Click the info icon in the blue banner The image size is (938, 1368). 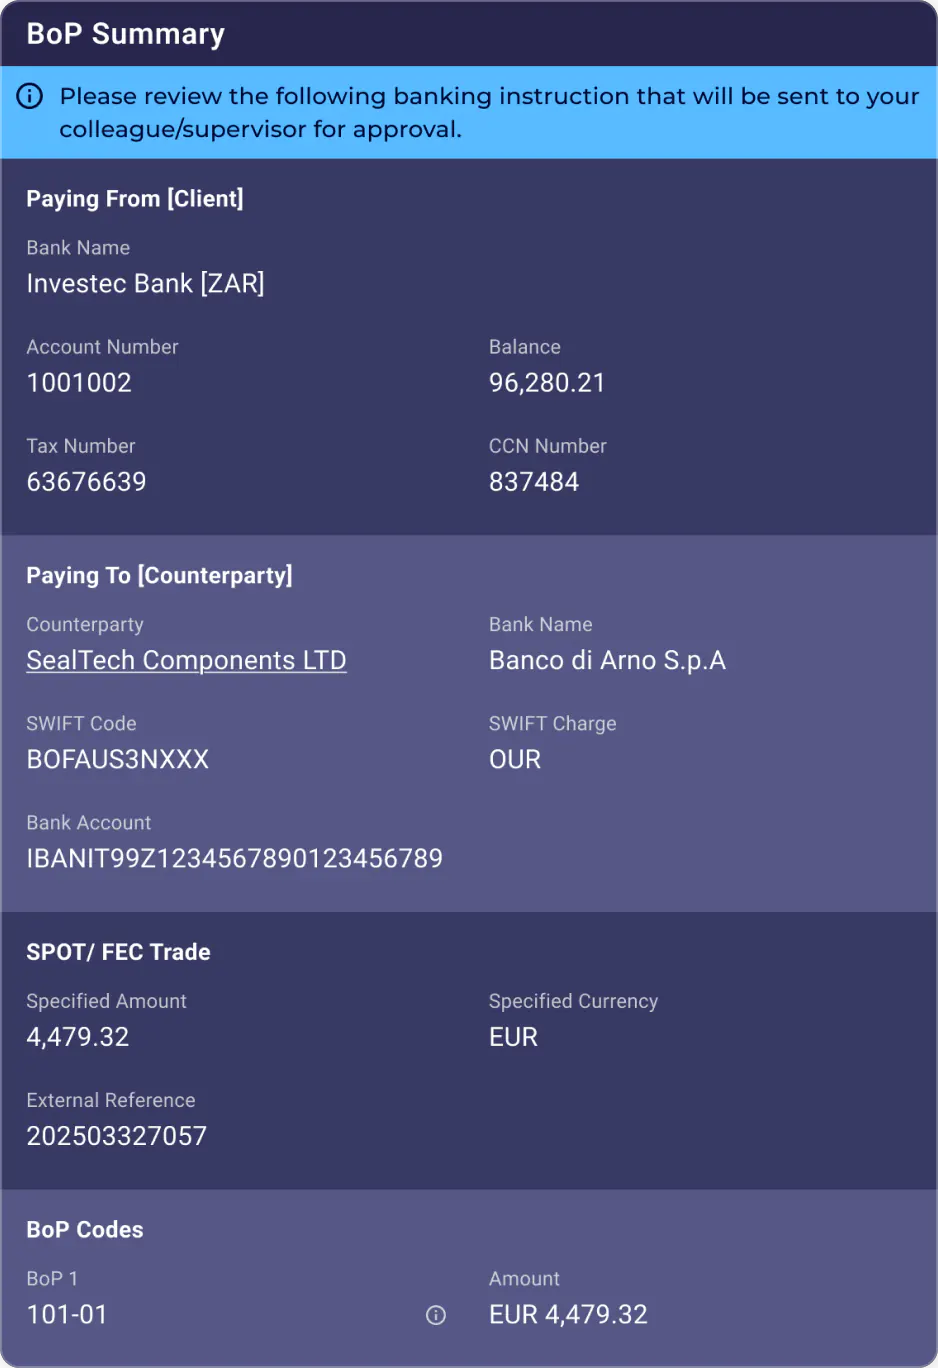coord(30,96)
